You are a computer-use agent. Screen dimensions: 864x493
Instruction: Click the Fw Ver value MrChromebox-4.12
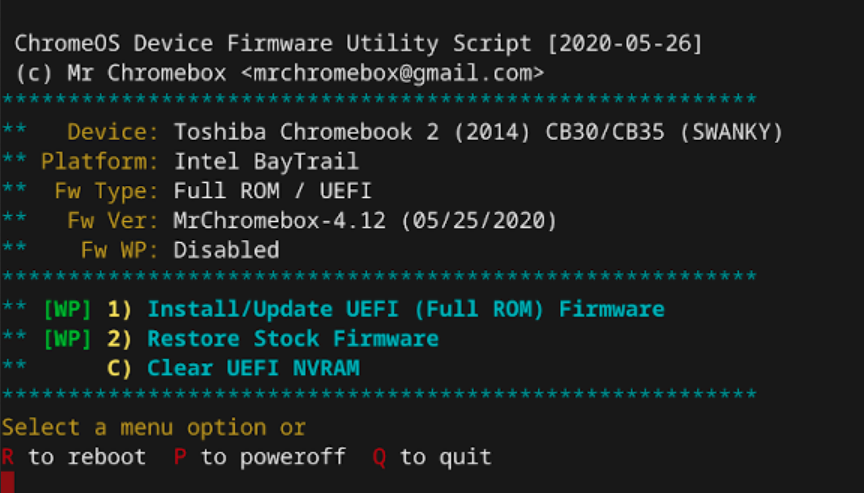pos(279,221)
